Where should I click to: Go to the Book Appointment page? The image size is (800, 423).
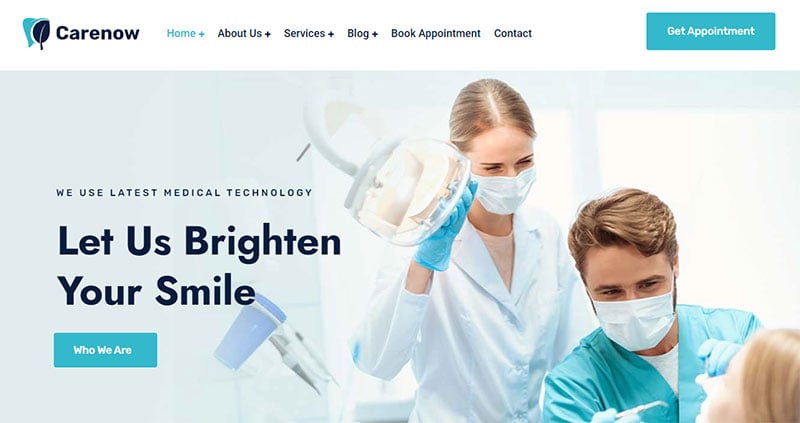(x=436, y=33)
